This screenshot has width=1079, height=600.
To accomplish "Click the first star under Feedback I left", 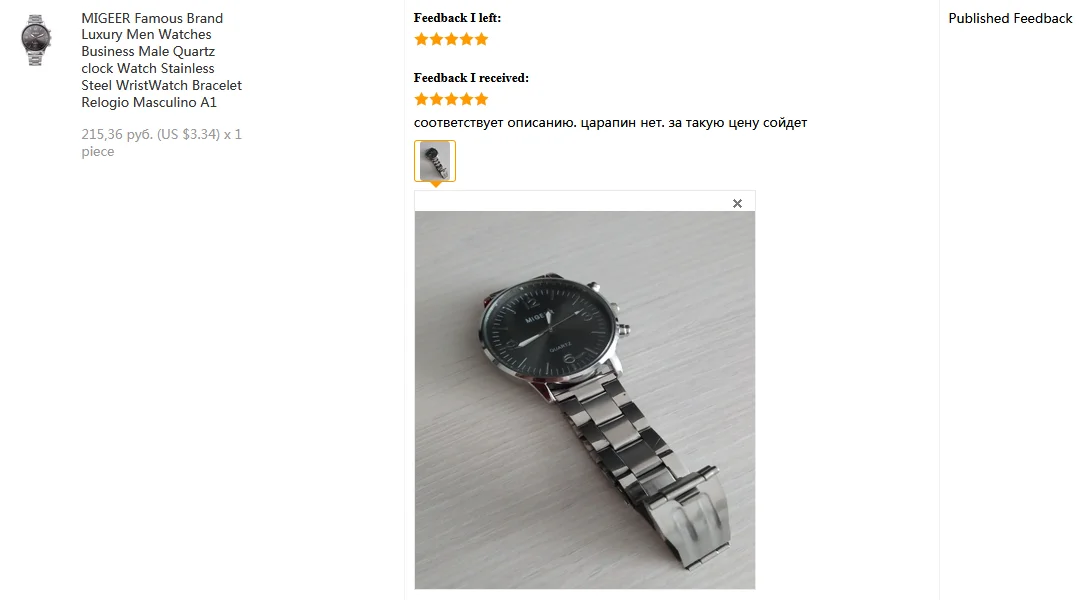I will pyautogui.click(x=421, y=39).
